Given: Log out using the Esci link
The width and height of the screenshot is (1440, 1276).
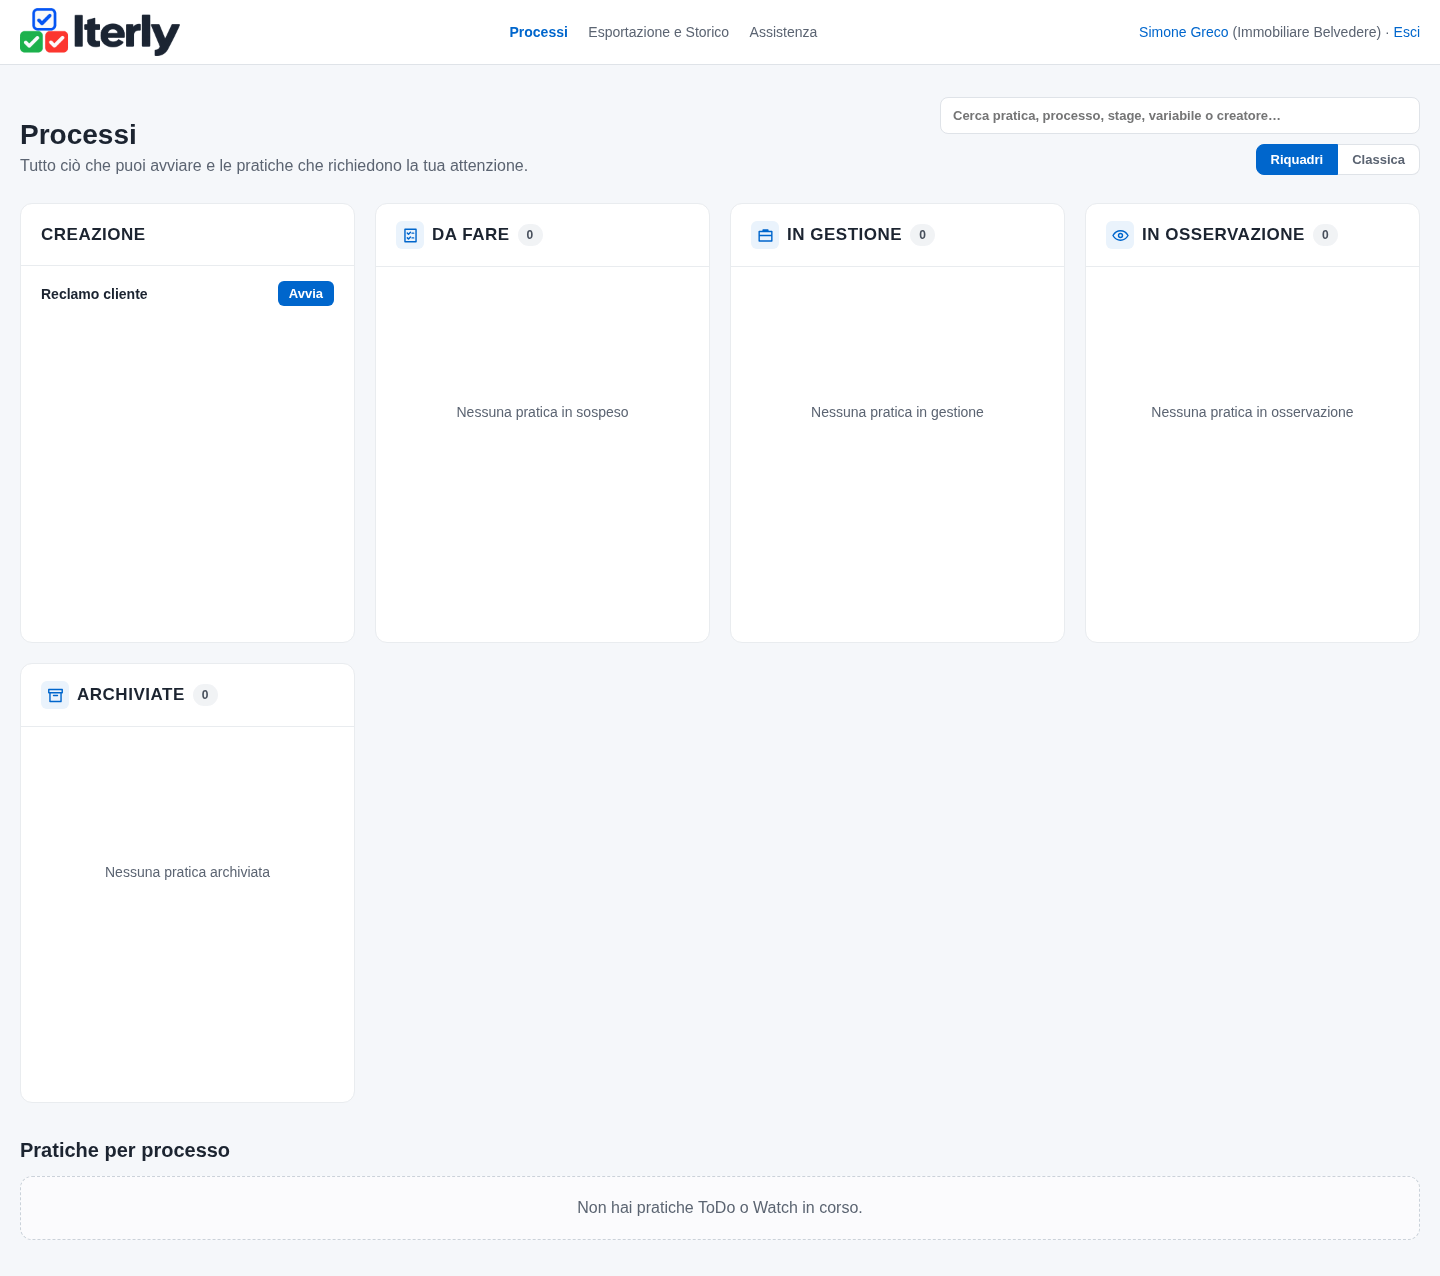Looking at the screenshot, I should click(1406, 32).
